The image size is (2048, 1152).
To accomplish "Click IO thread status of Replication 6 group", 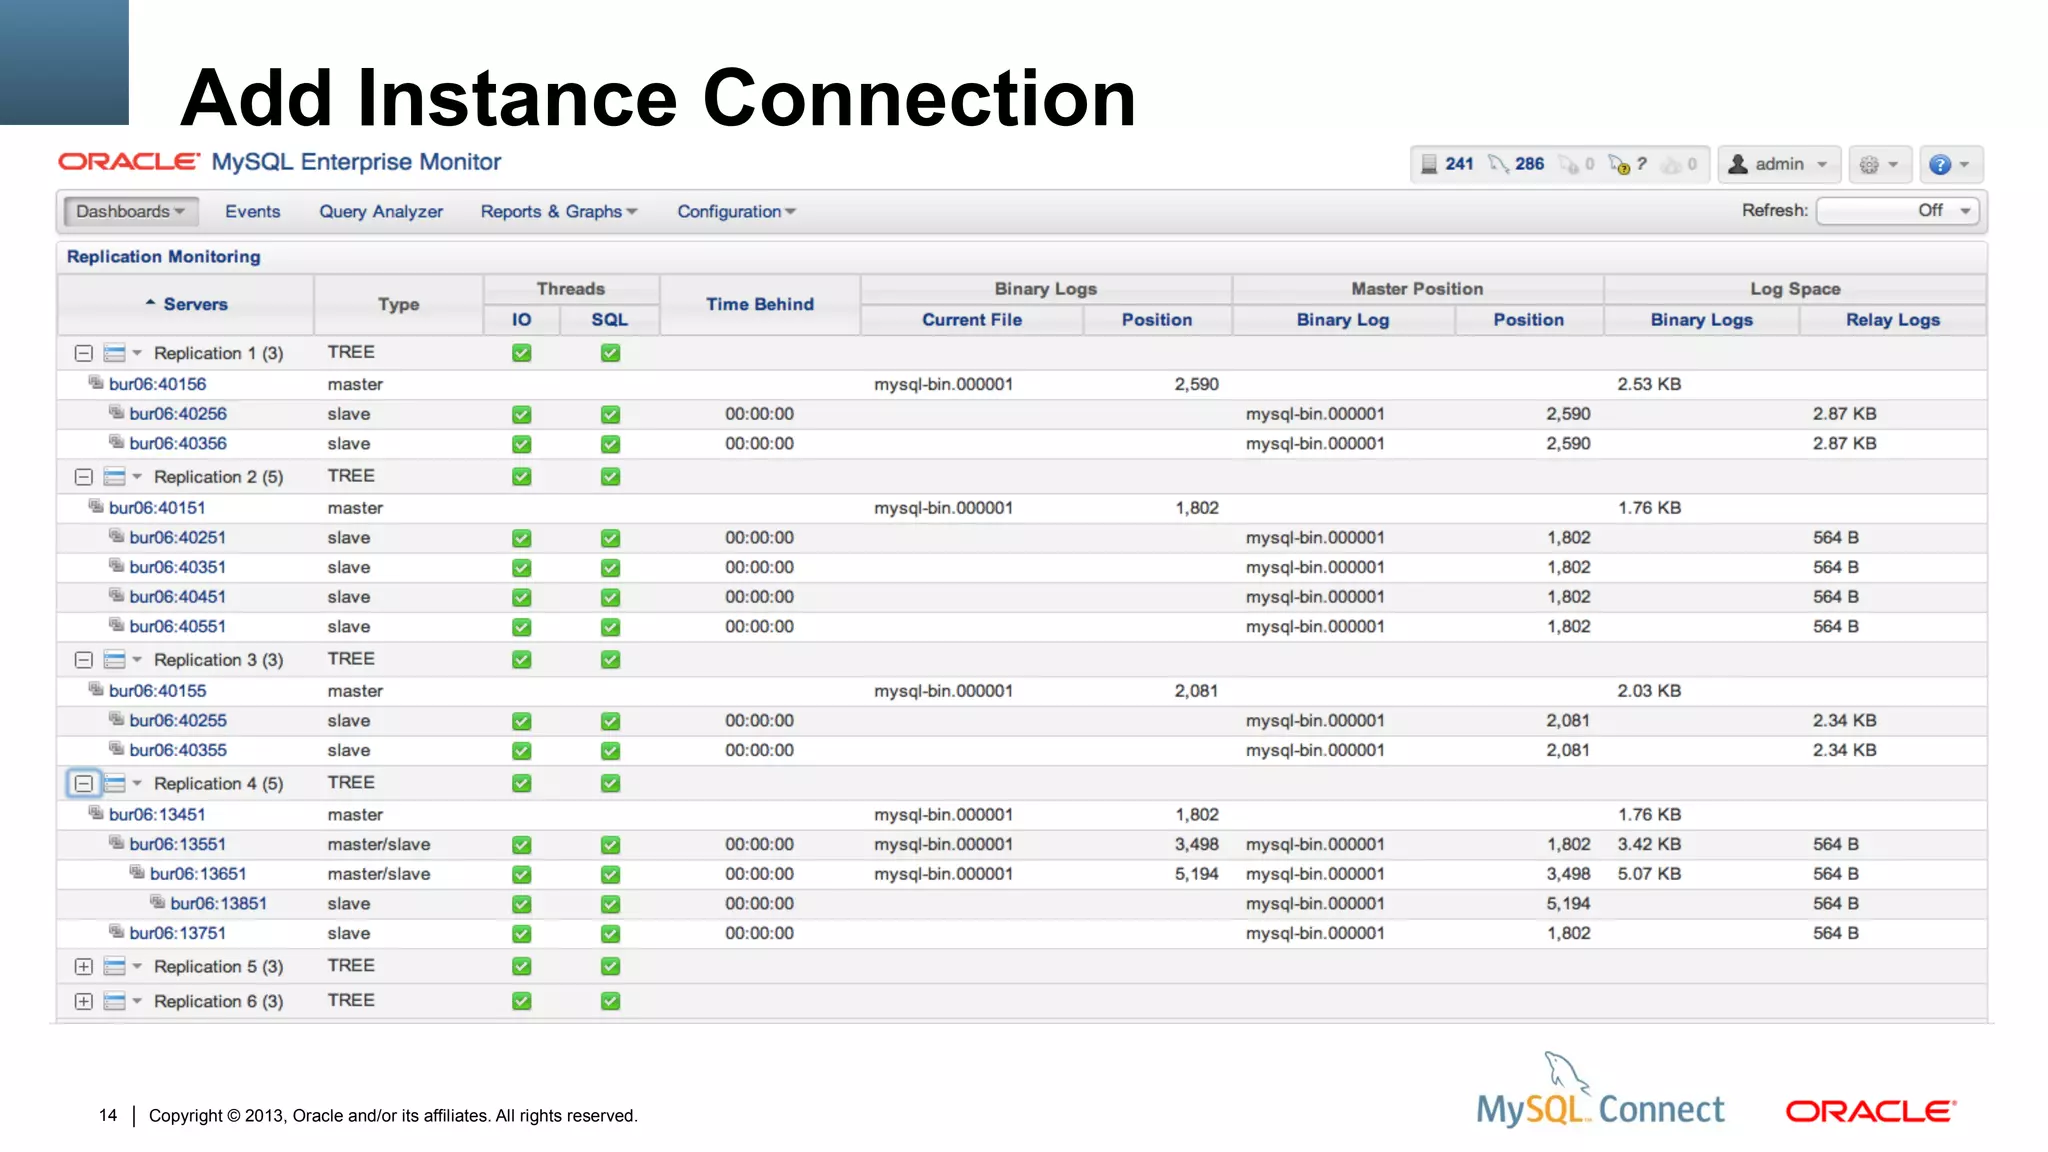I will point(521,1001).
